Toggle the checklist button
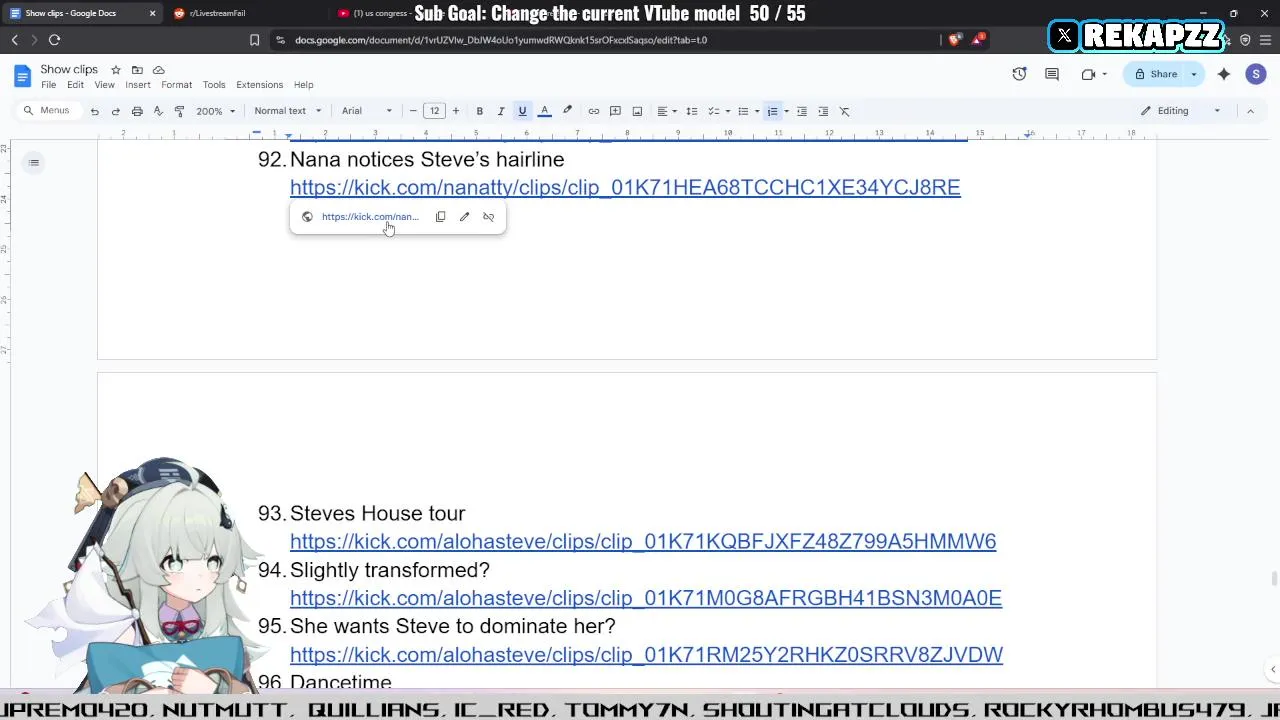This screenshot has height=720, width=1280. [x=714, y=111]
